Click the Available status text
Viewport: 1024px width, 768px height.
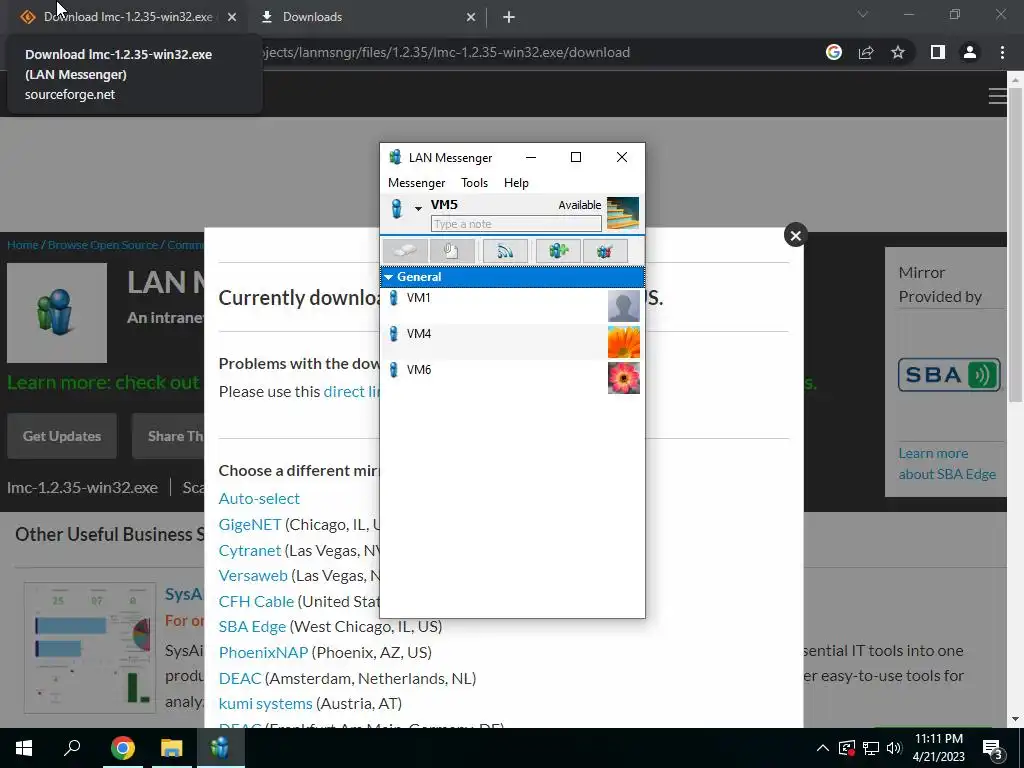(579, 205)
